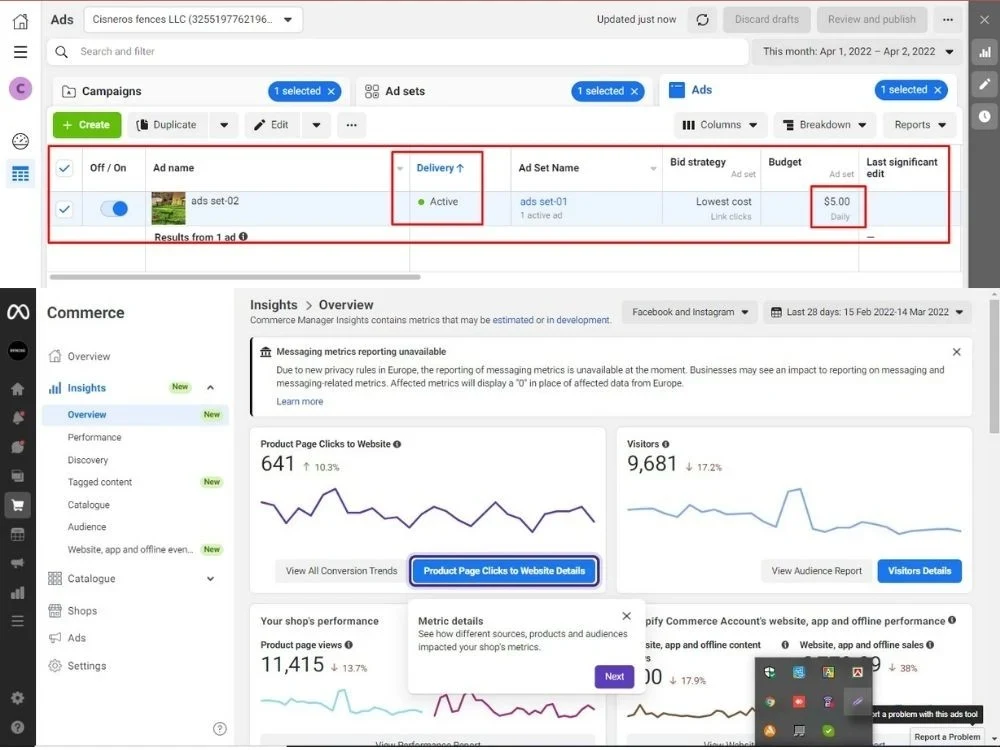Click the info icon beside Product Page Clicks to Website
The height and width of the screenshot is (750, 1000).
tap(397, 444)
